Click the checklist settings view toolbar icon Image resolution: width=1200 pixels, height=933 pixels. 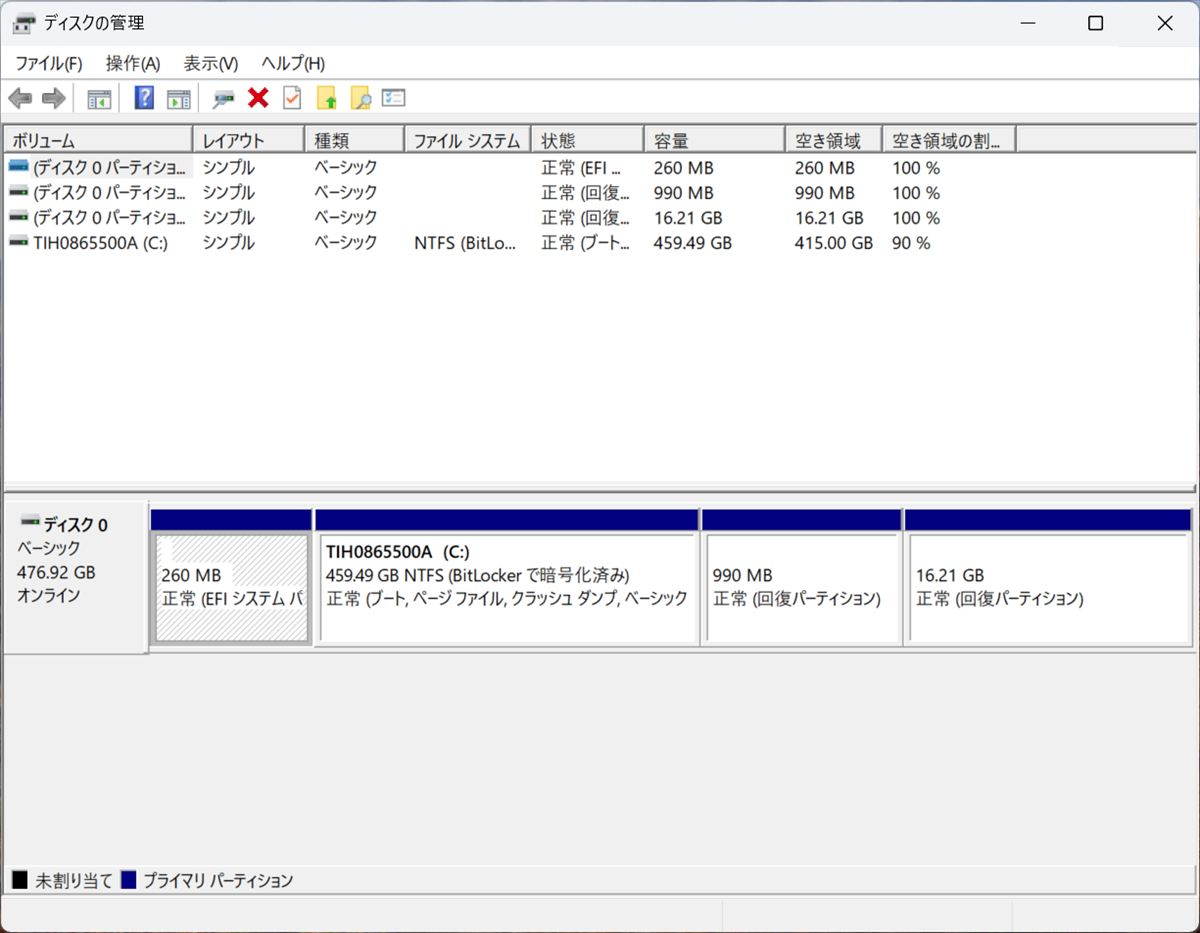click(394, 98)
